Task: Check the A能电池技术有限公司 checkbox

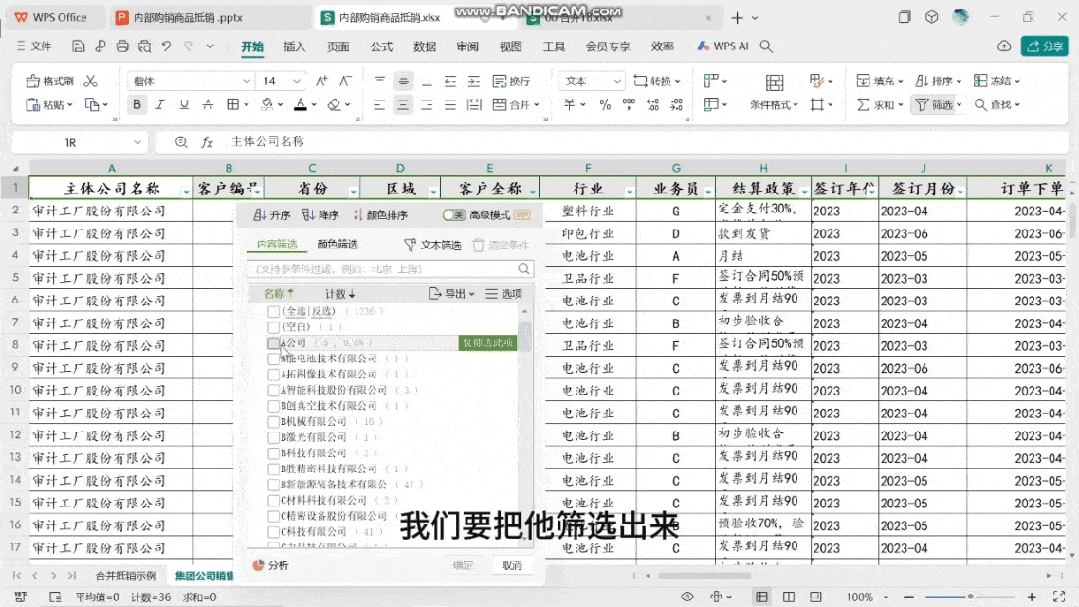Action: 274,359
